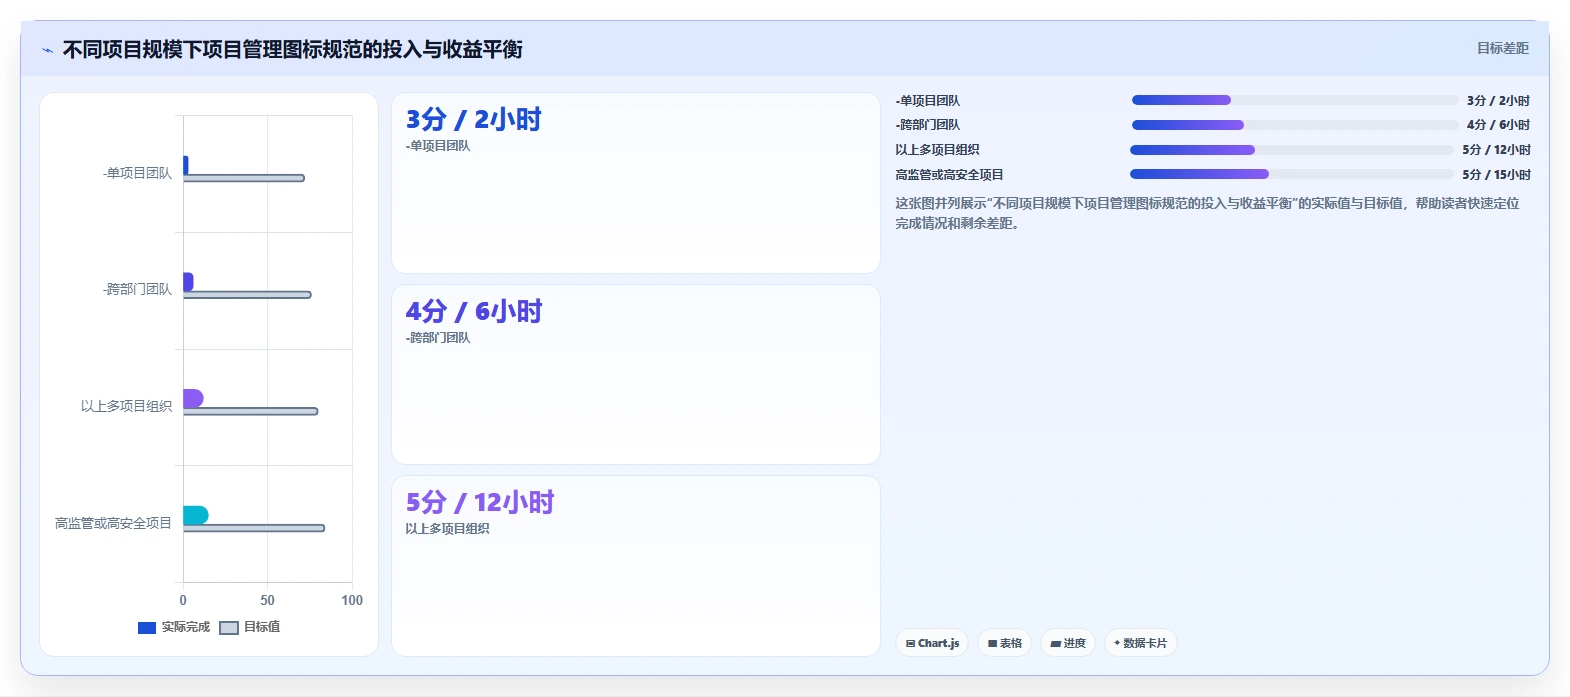Click the 以上多项目组织 actual purple bar
The image size is (1570, 697).
[193, 399]
